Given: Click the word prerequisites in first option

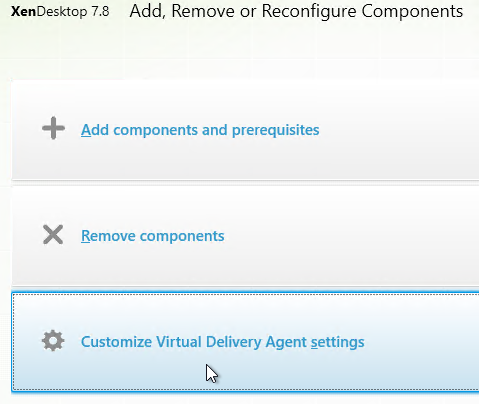Looking at the screenshot, I should 275,131.
